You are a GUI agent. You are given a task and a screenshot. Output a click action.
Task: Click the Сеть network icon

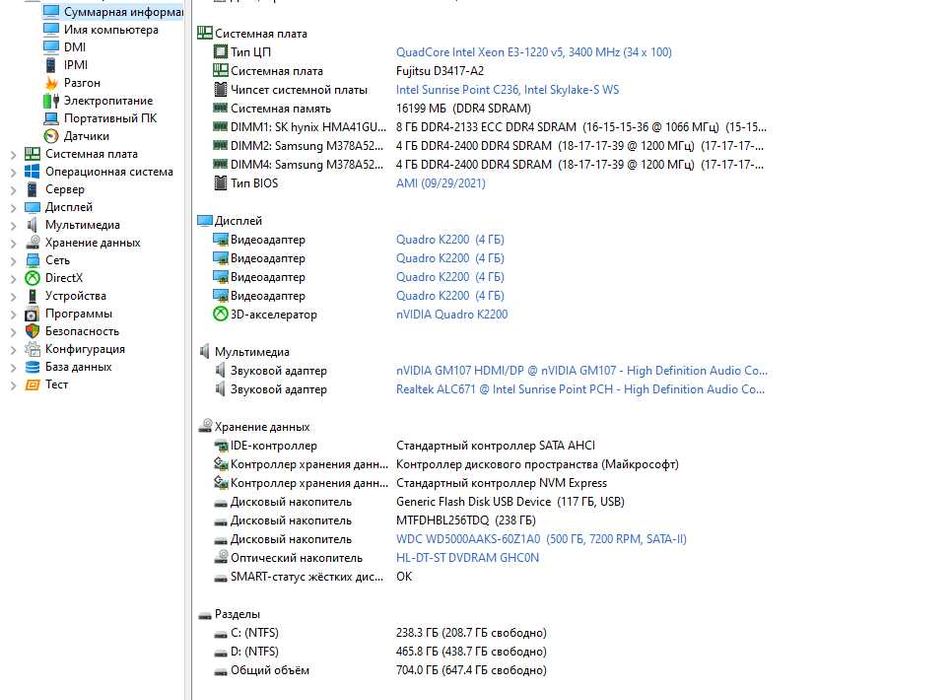32,260
